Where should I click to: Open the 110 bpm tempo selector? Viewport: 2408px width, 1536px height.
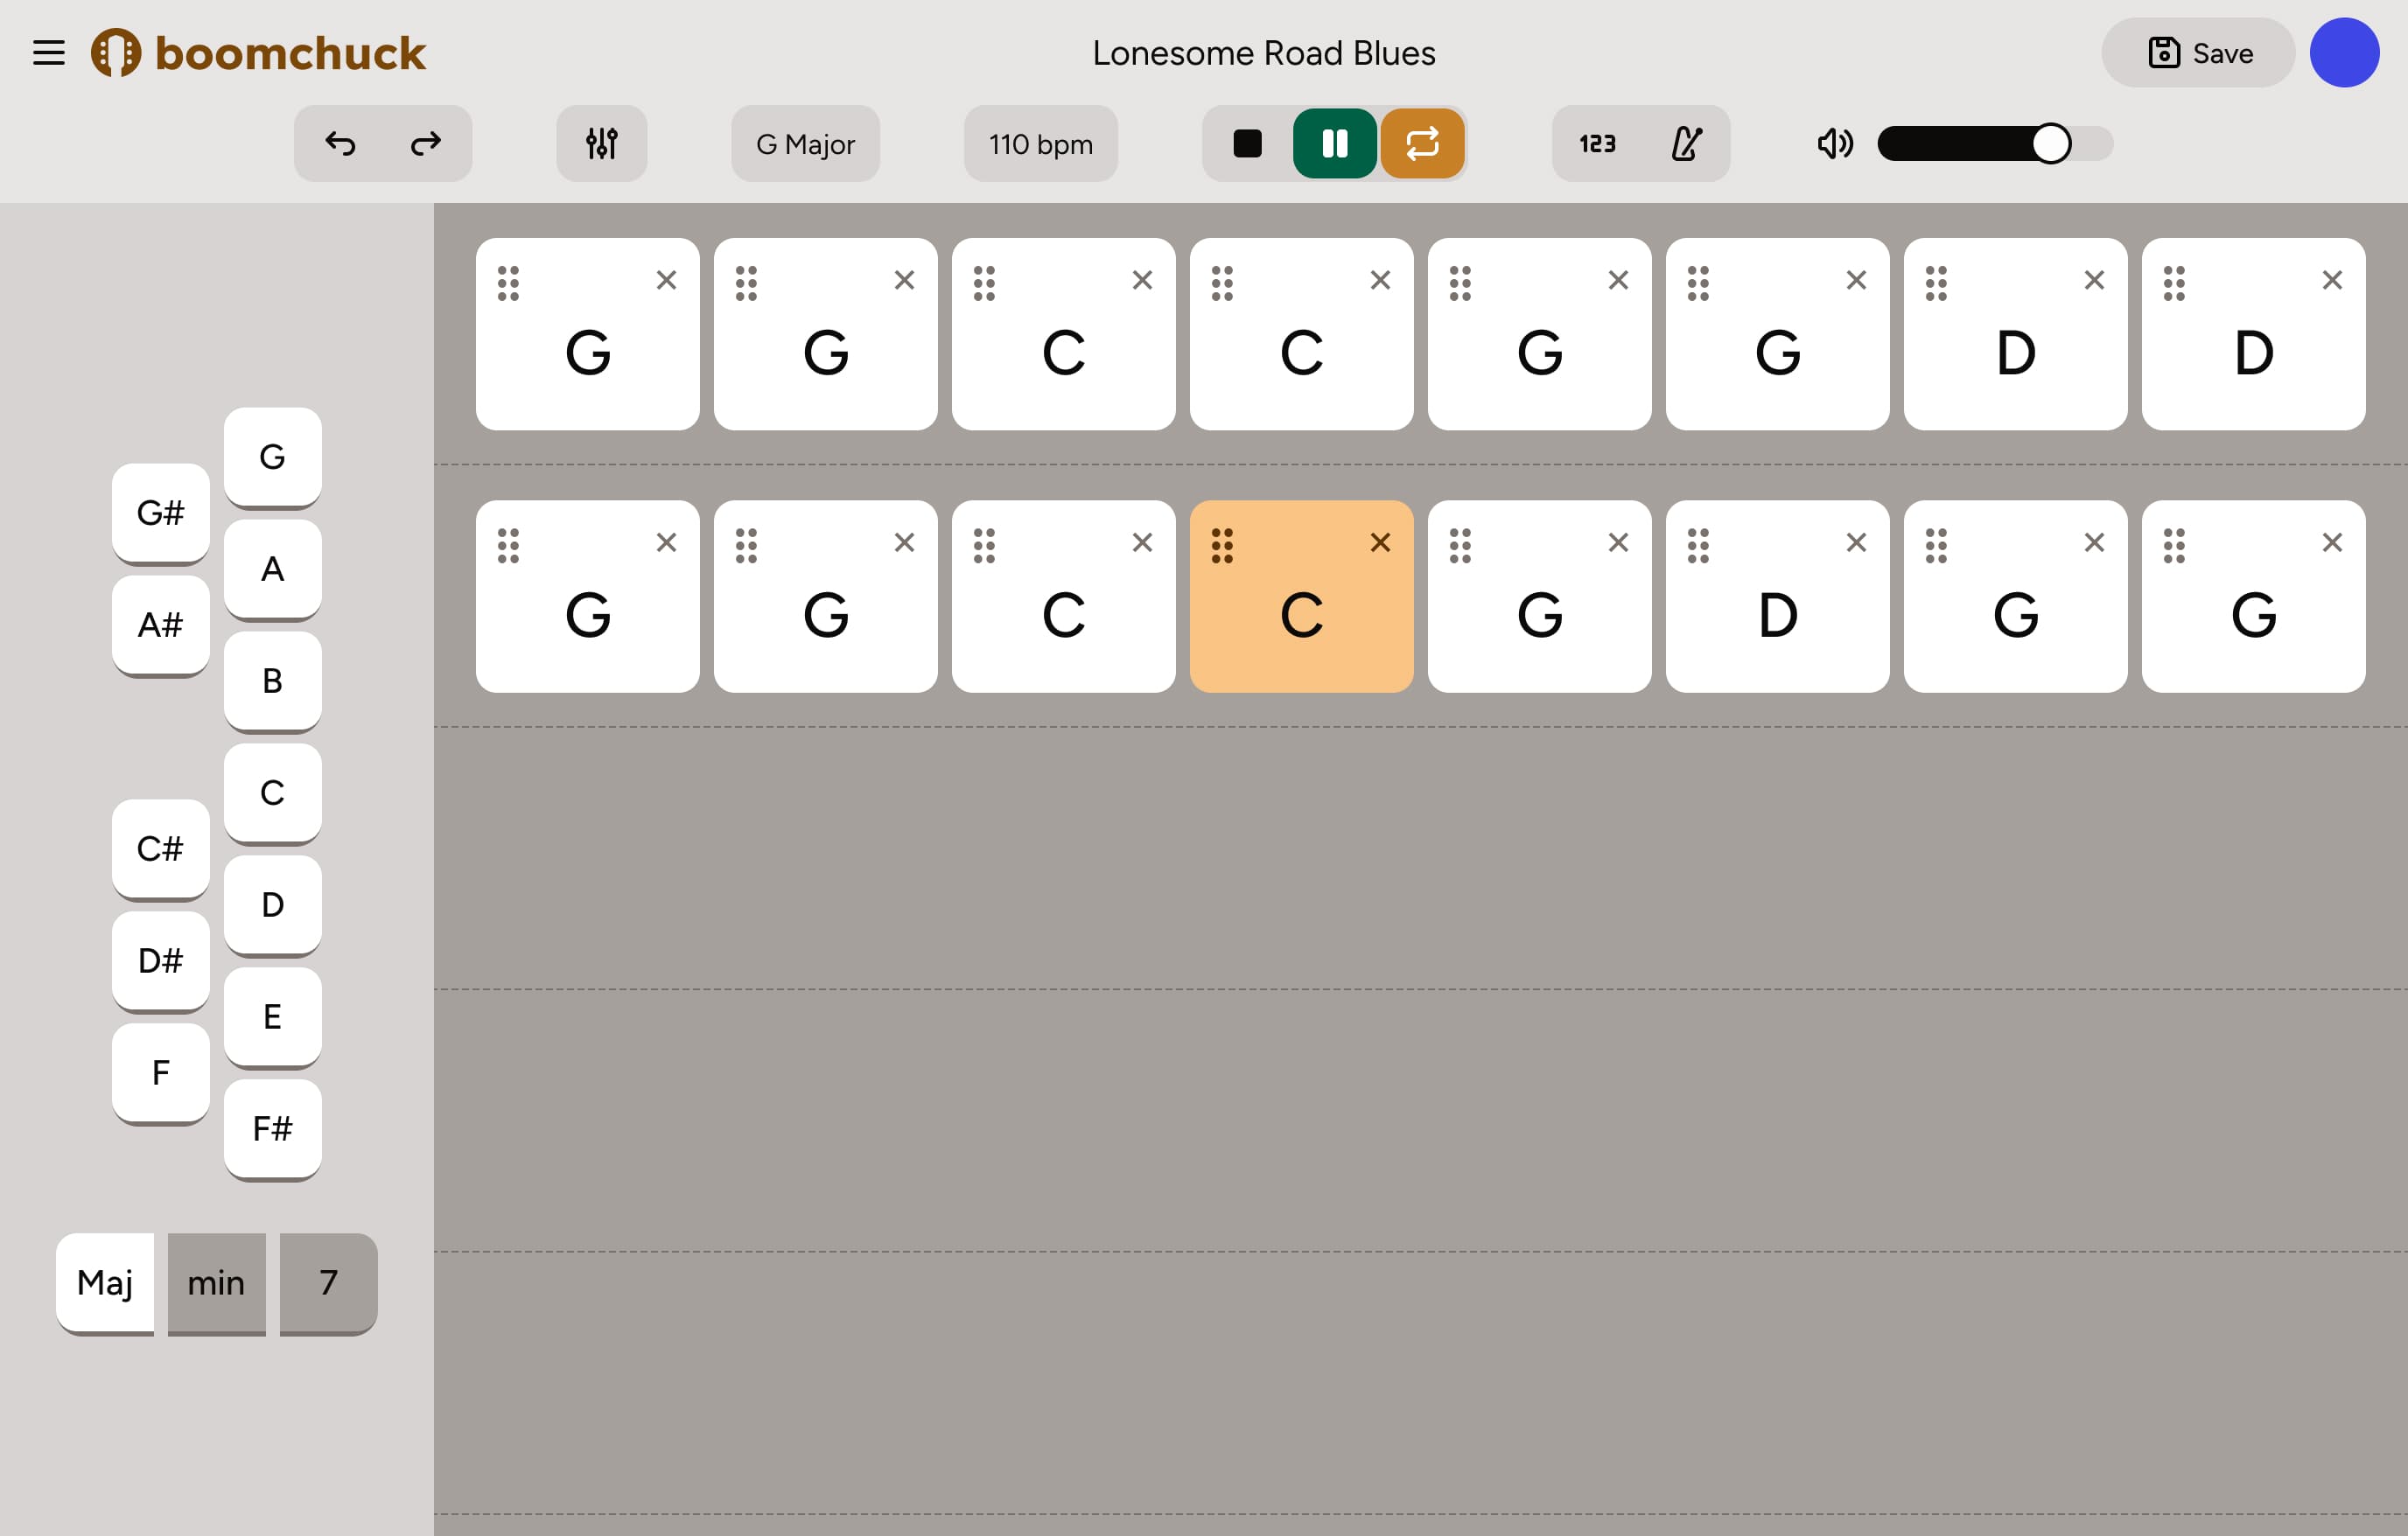click(1040, 144)
